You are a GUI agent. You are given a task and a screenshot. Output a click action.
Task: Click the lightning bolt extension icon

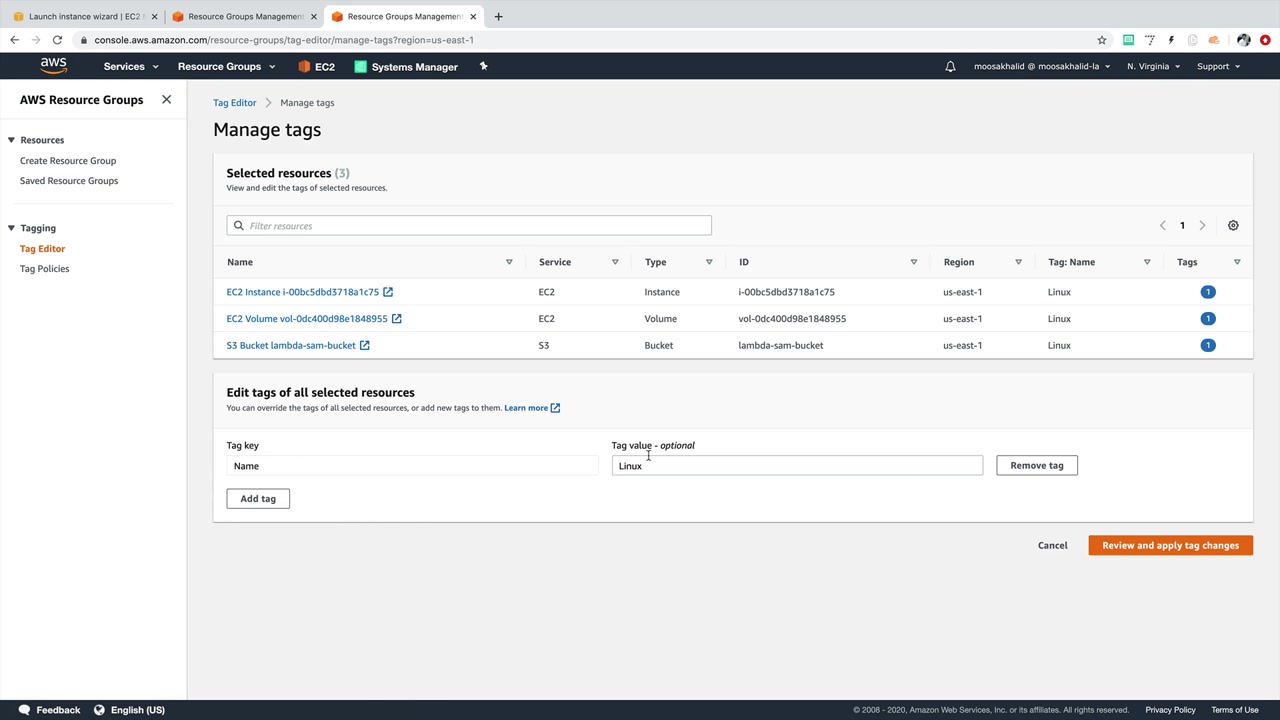point(1171,40)
